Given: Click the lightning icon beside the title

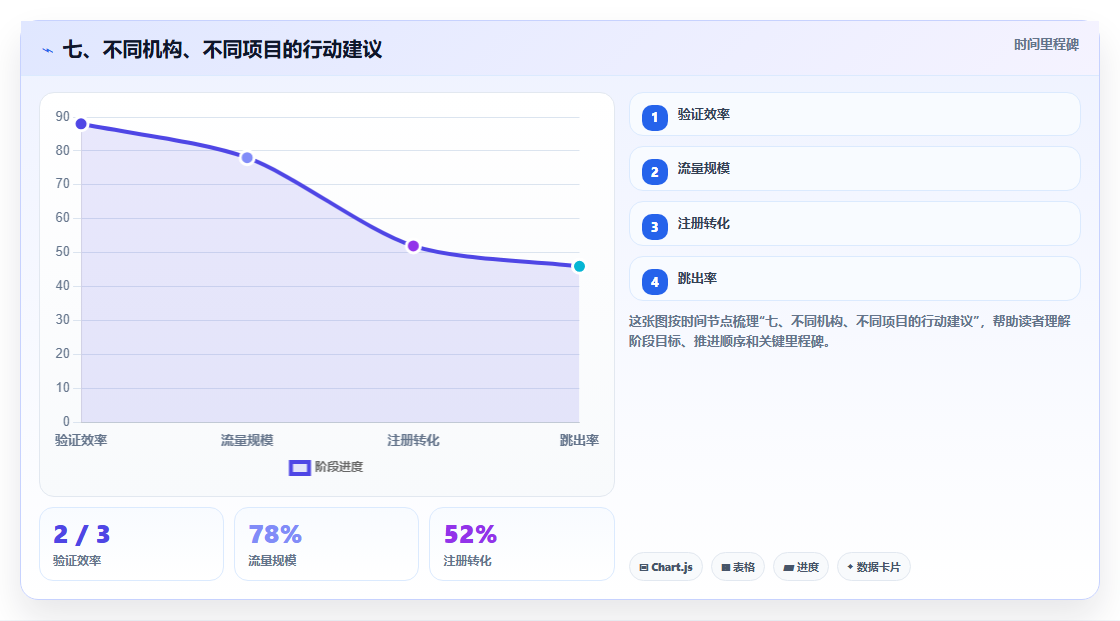Looking at the screenshot, I should click(48, 50).
